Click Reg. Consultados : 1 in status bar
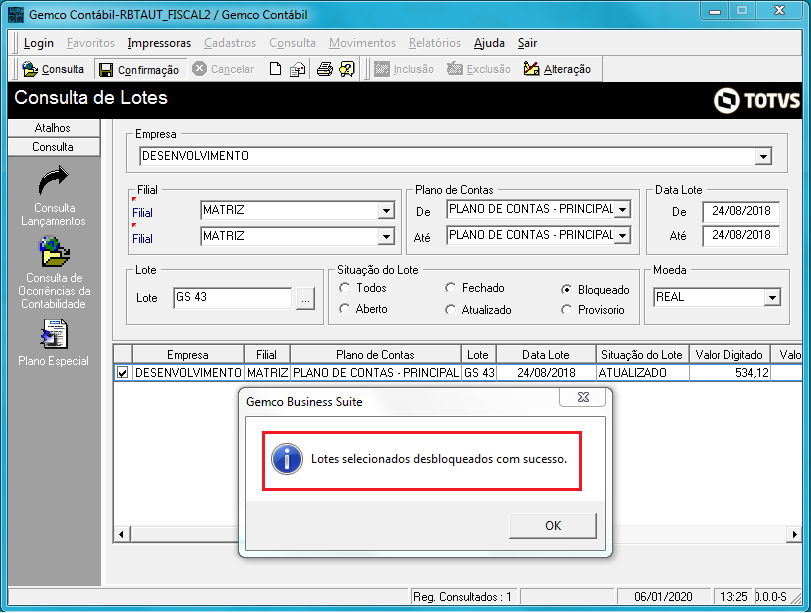This screenshot has height=613, width=811. (x=463, y=597)
